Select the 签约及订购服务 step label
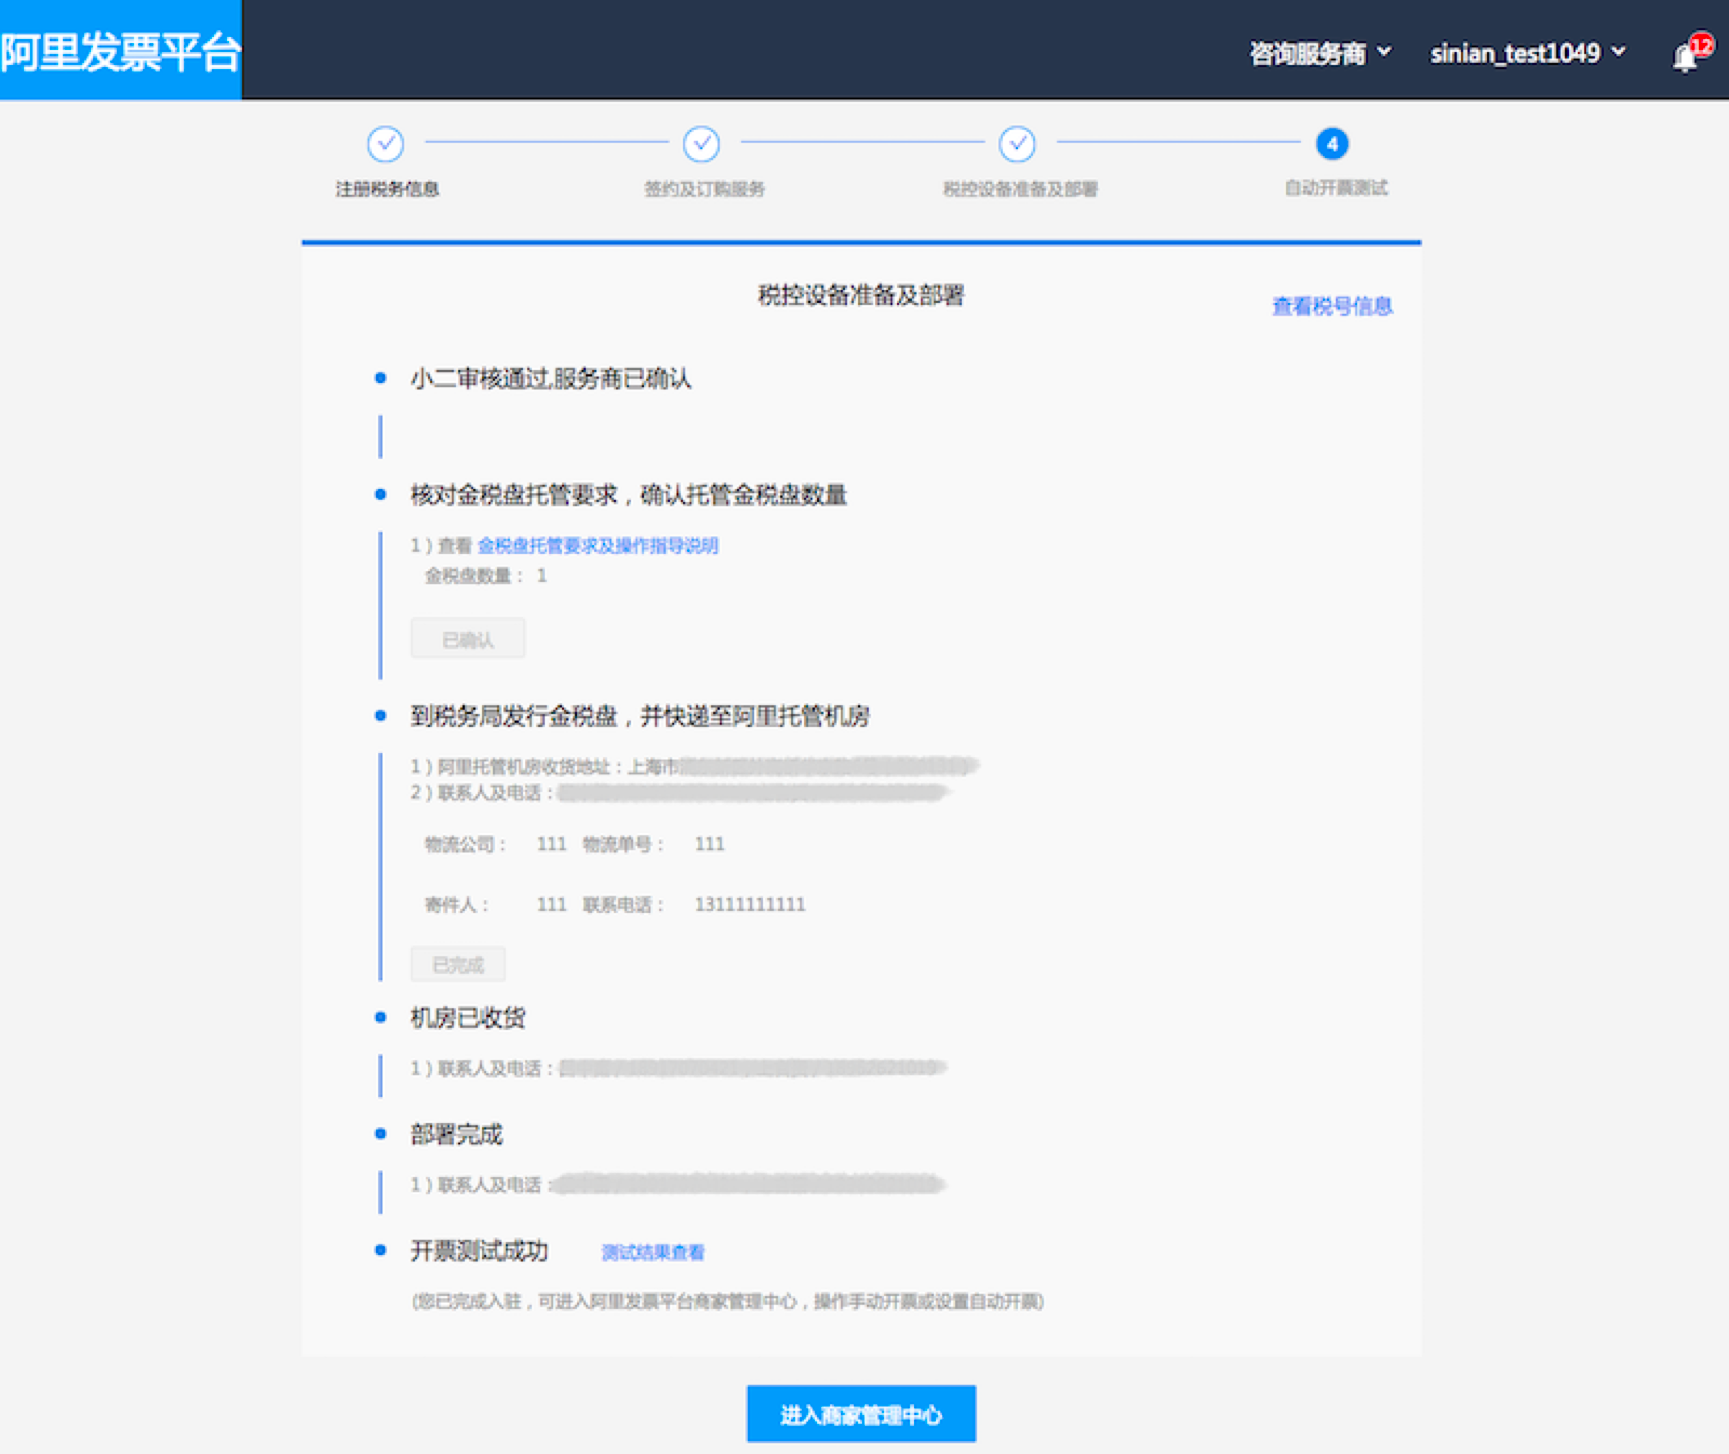1729x1454 pixels. click(x=704, y=189)
